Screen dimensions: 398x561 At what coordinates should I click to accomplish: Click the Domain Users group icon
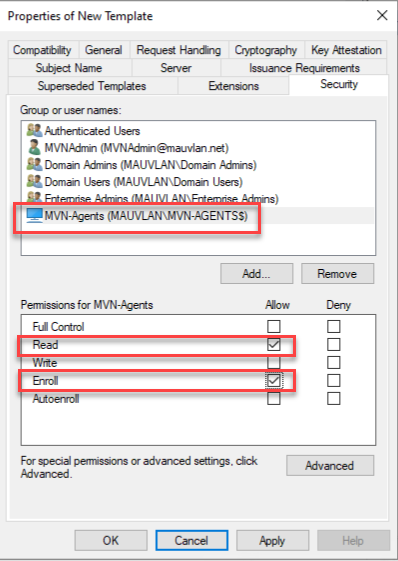(x=35, y=181)
